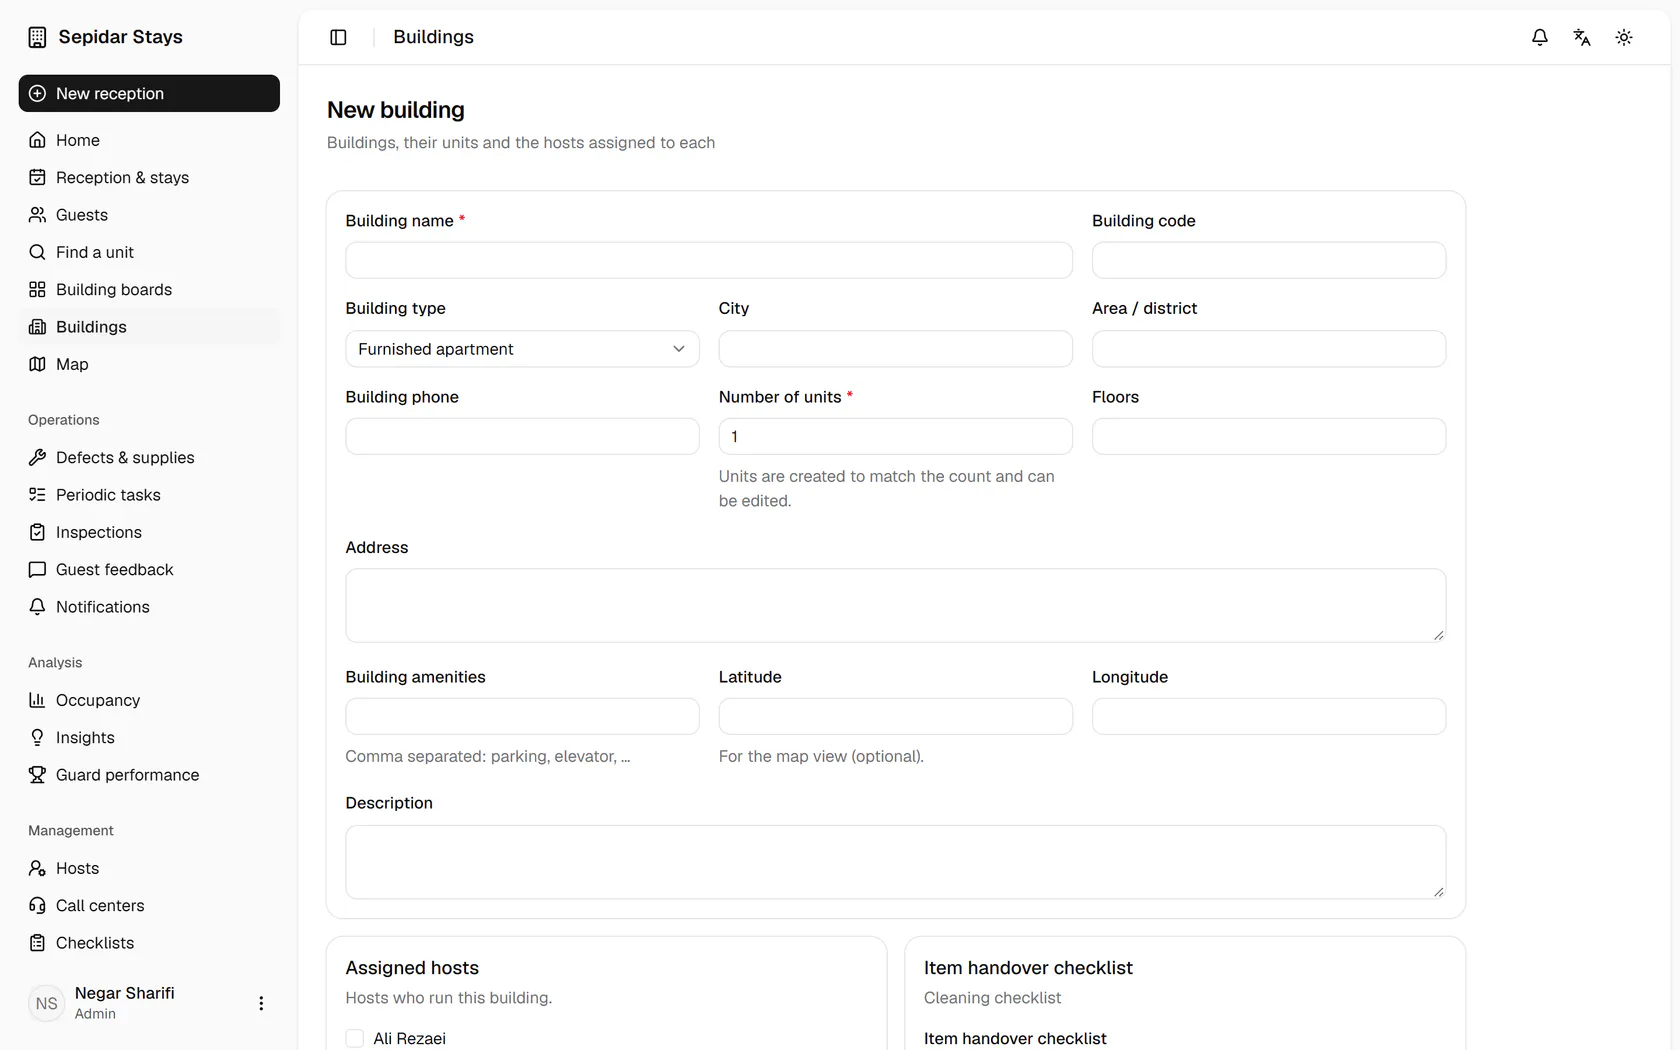
Task: Switch theme with the sun icon
Action: click(x=1624, y=37)
